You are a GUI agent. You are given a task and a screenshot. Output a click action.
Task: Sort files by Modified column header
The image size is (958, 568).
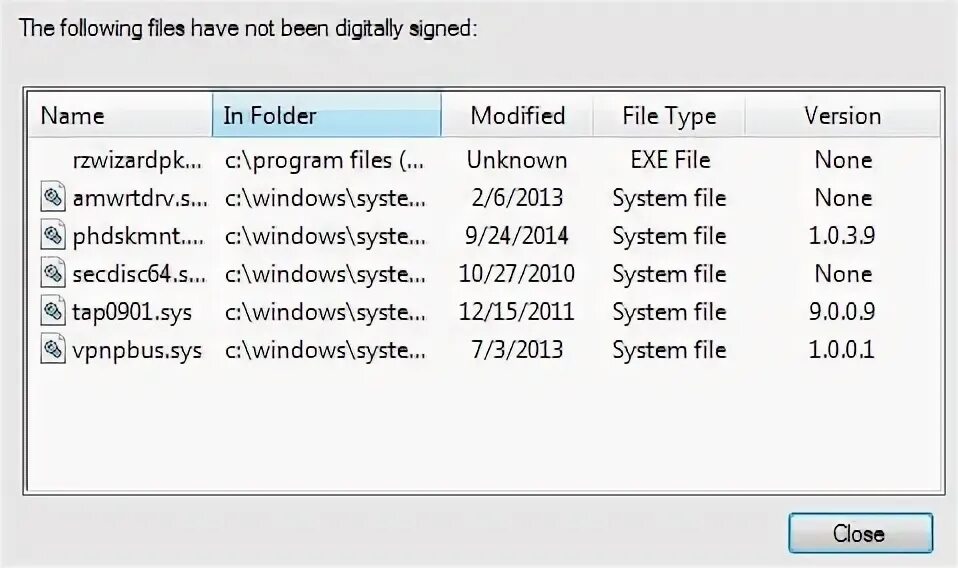(x=517, y=115)
